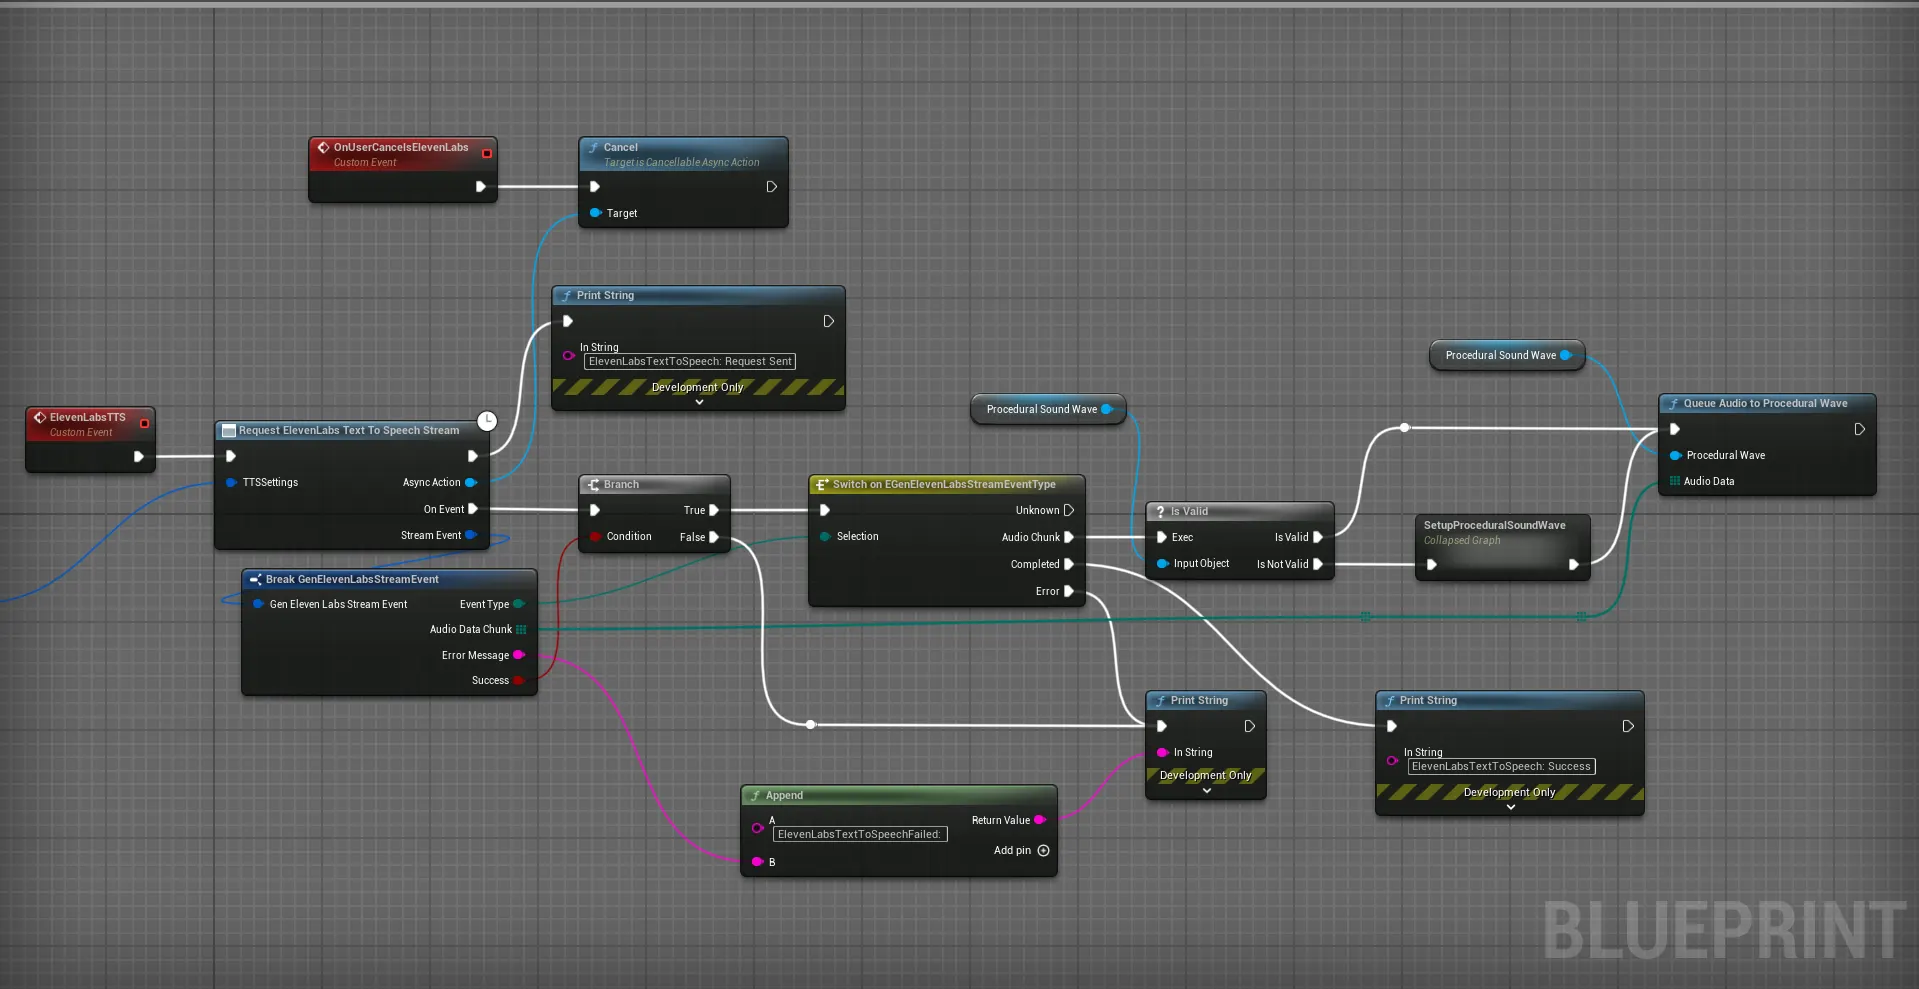Click the question mark icon on Is Valid node
1919x989 pixels.
point(1161,511)
